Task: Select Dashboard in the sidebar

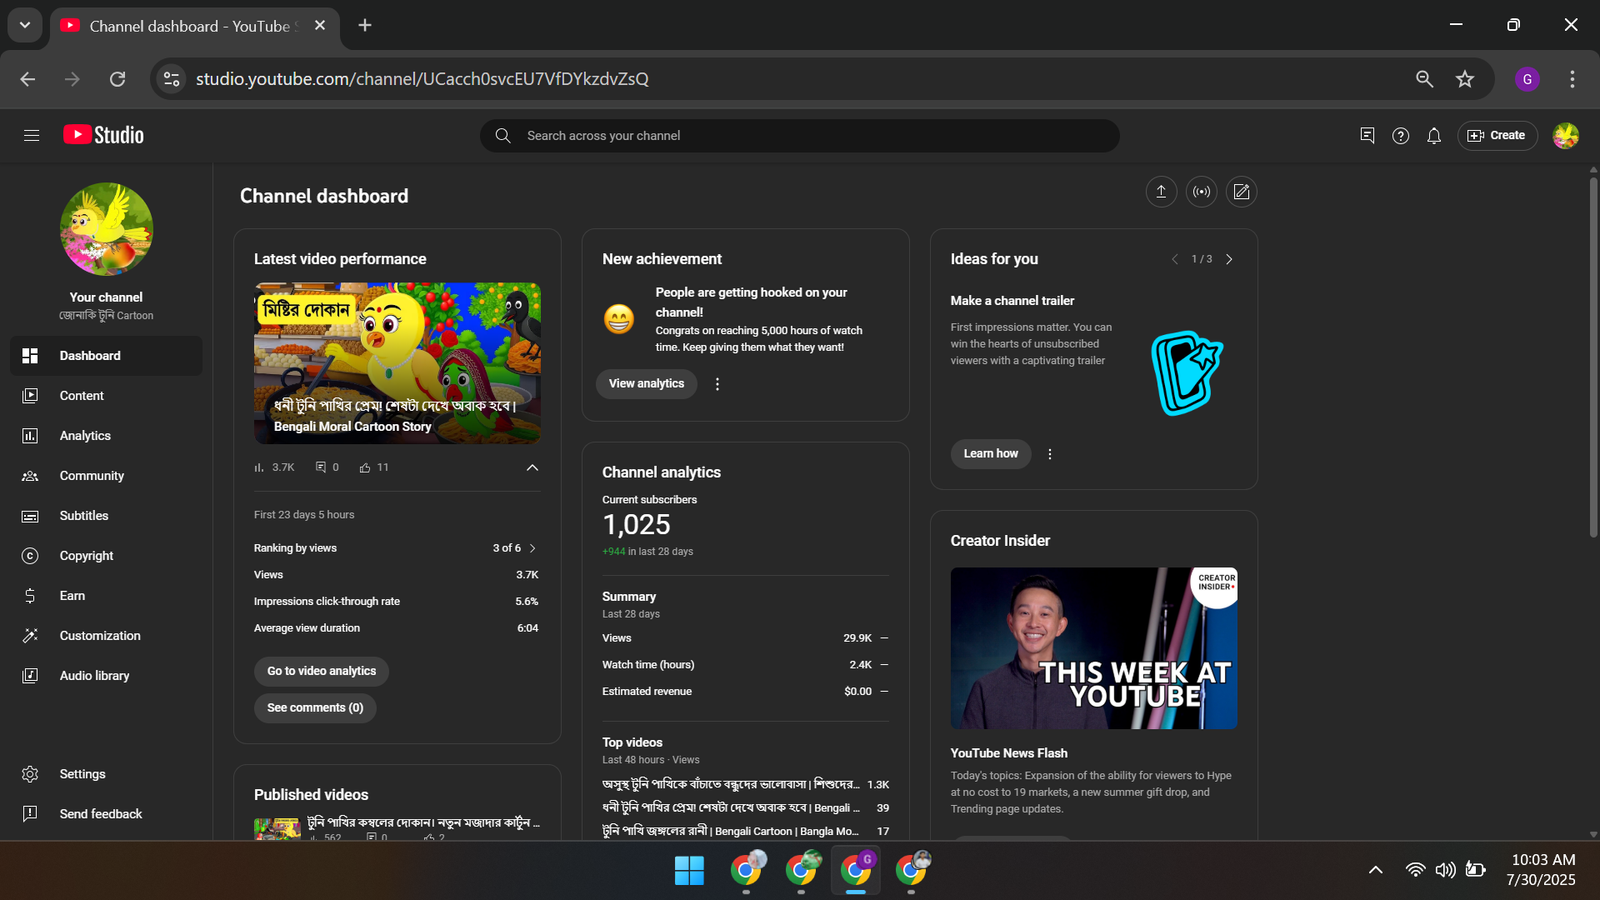Action: pyautogui.click(x=106, y=356)
